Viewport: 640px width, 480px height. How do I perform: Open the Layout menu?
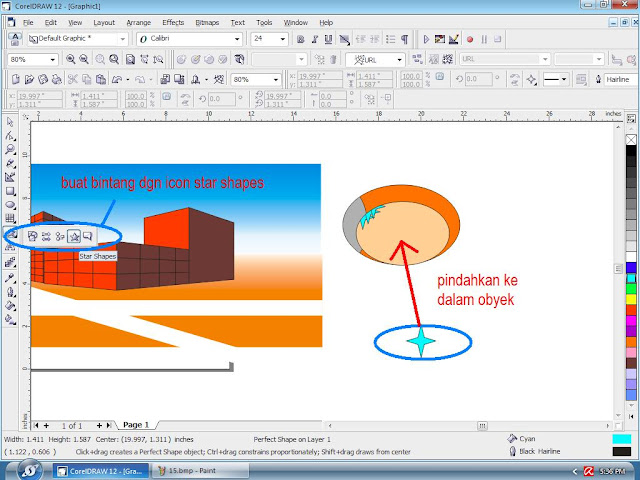104,22
